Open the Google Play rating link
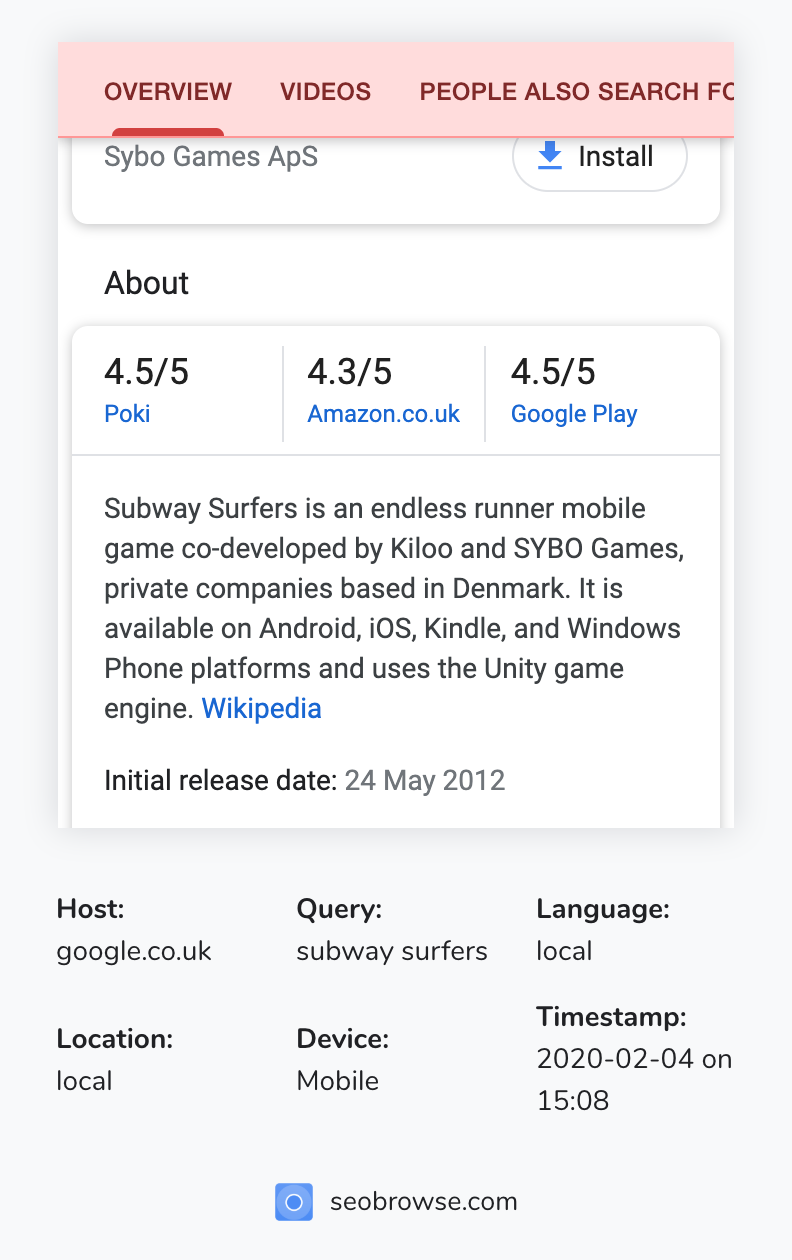 tap(574, 413)
